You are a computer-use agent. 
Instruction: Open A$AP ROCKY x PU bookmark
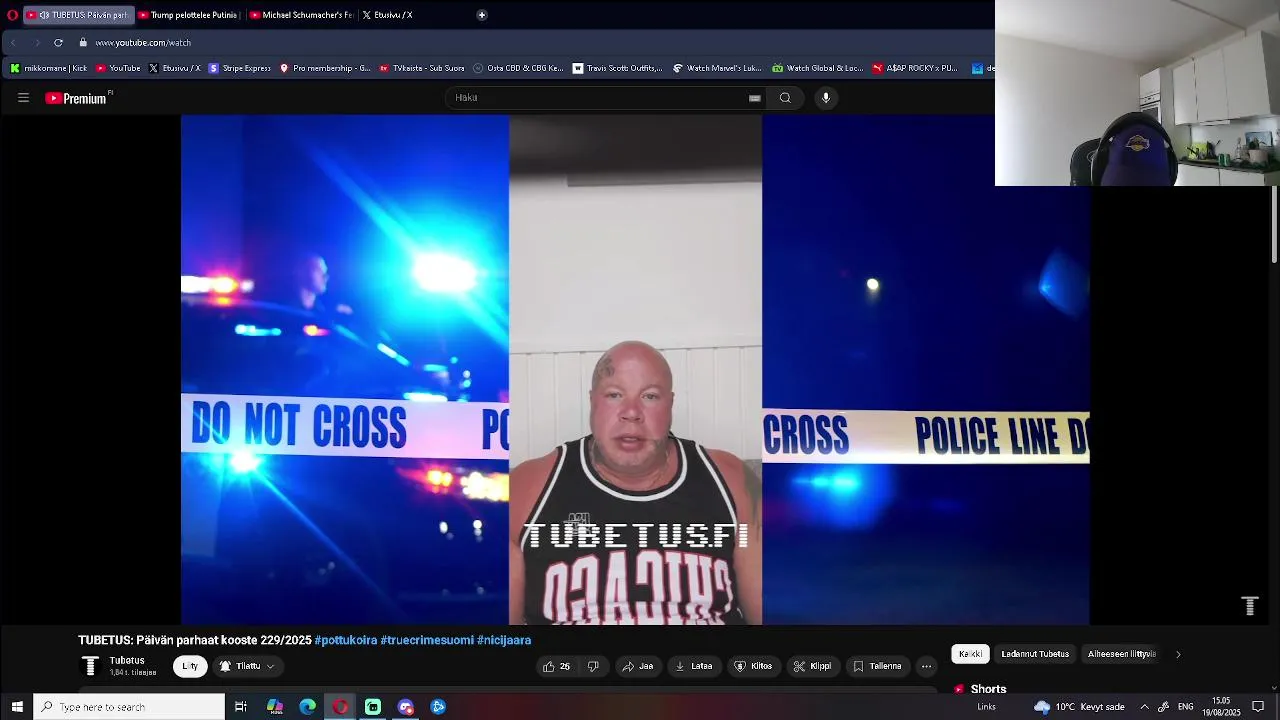point(915,68)
